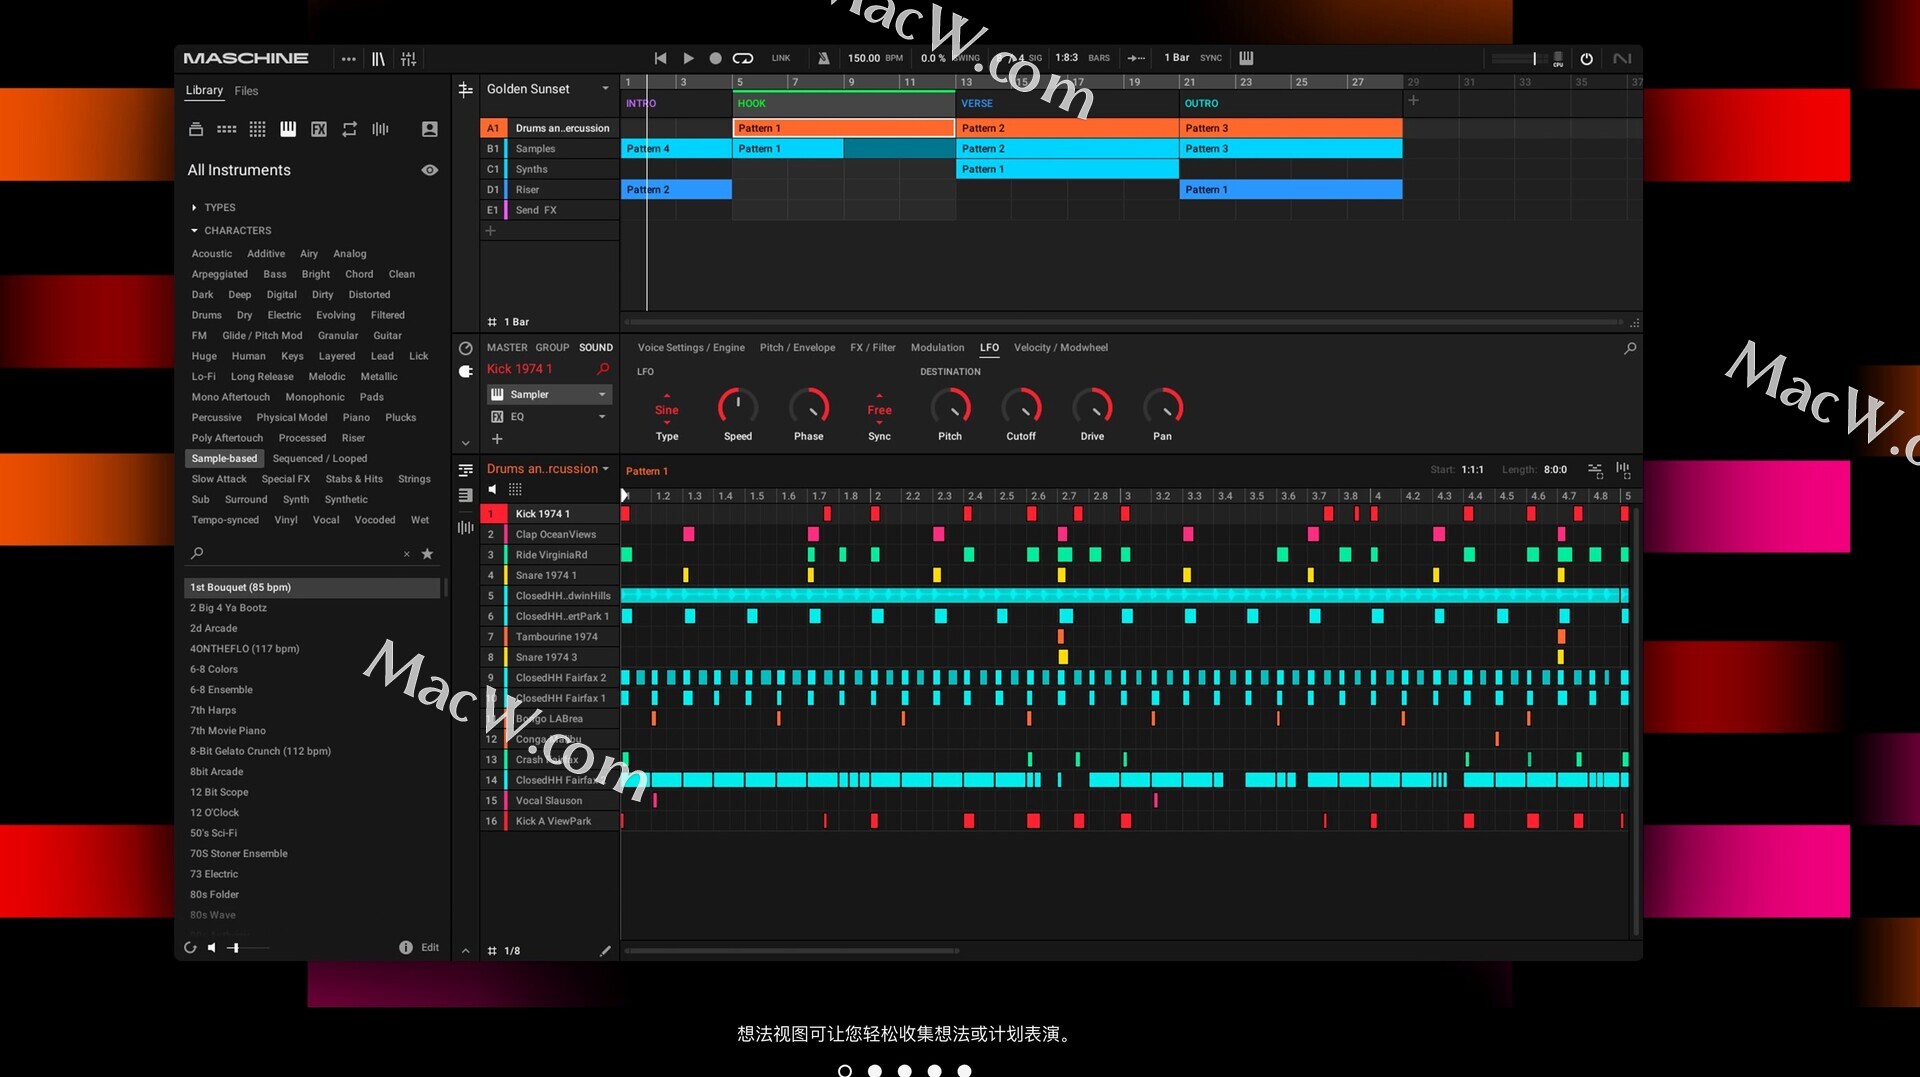The height and width of the screenshot is (1077, 1920).
Task: Click the LFO Sync Free selector
Action: coord(879,410)
